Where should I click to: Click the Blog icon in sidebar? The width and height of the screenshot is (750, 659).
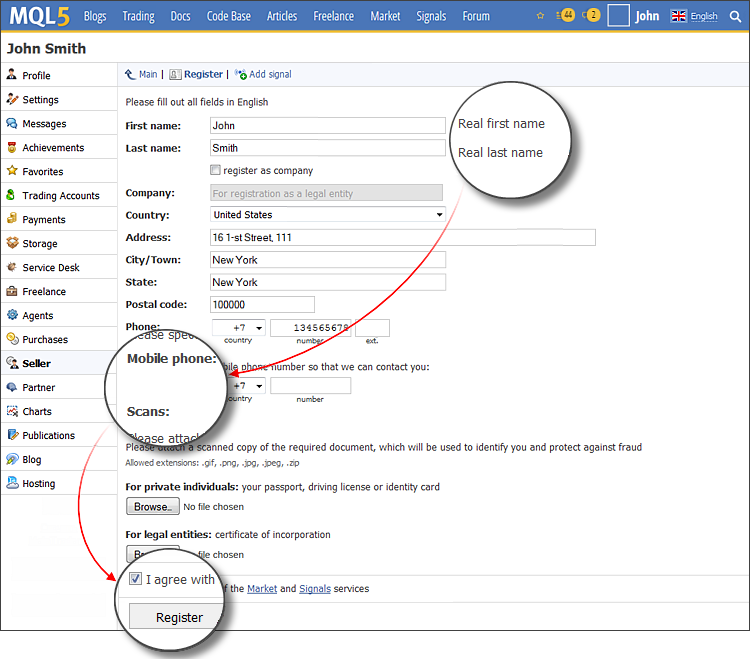[x=12, y=459]
